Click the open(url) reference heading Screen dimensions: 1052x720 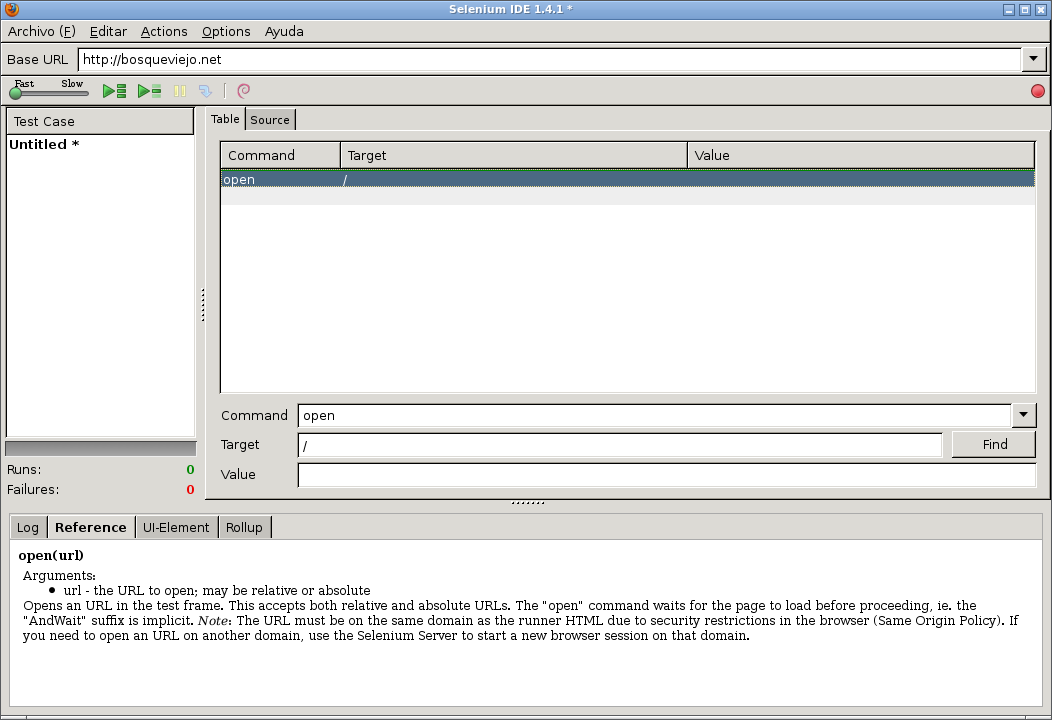[x=51, y=556]
